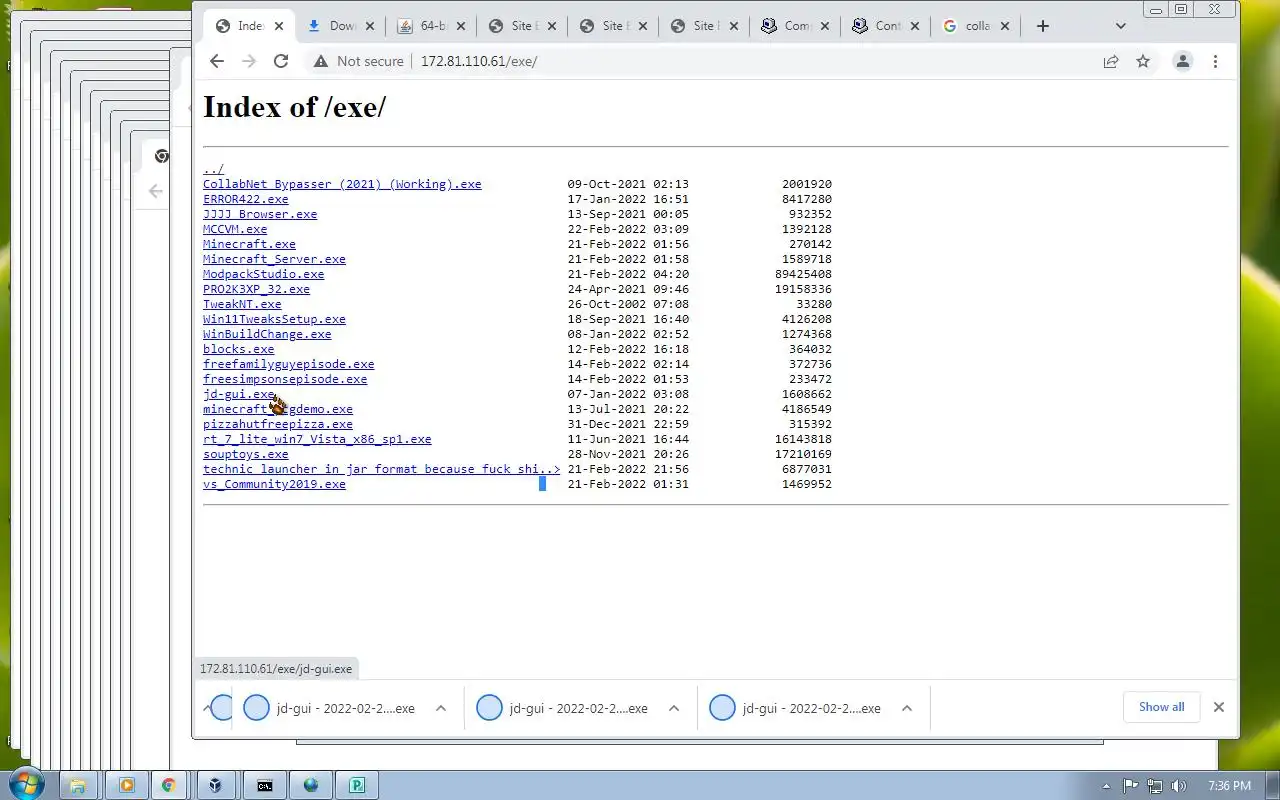Screen dimensions: 1280x800
Task: Click the pizzahutfreepizza.exe link
Action: 278,424
